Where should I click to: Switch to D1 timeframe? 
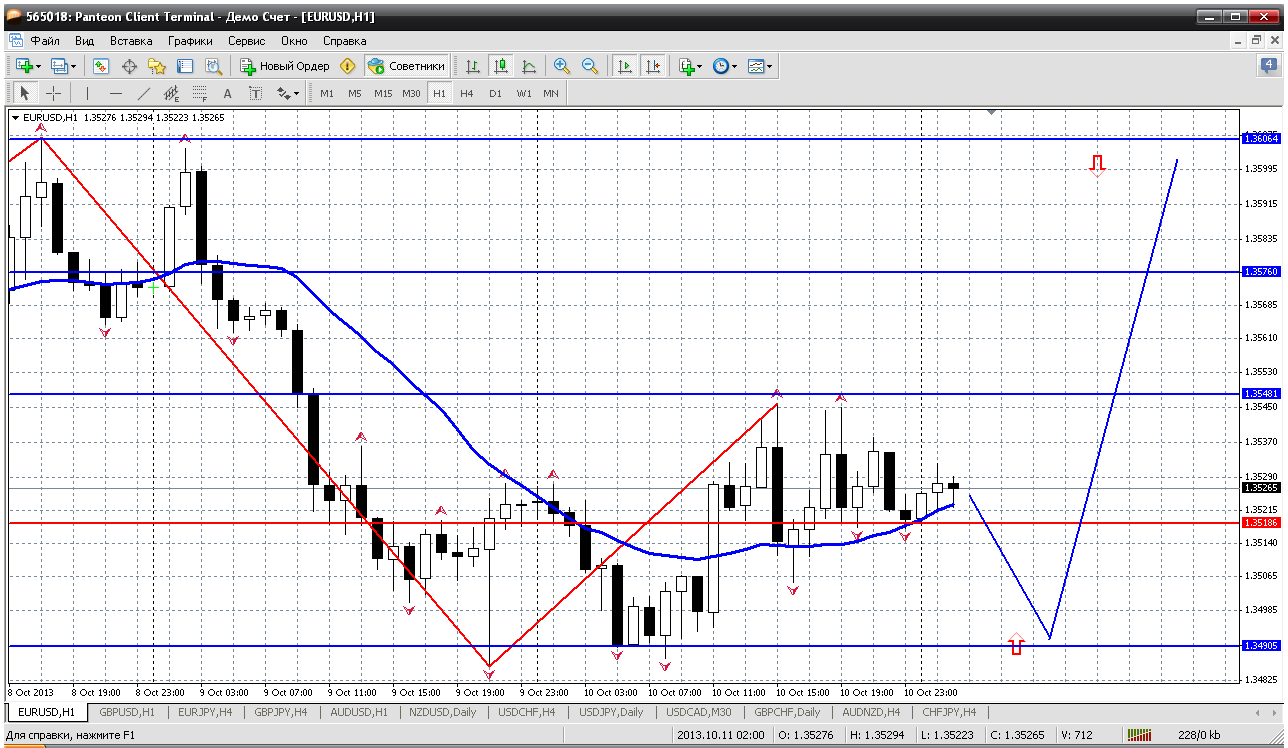(495, 93)
